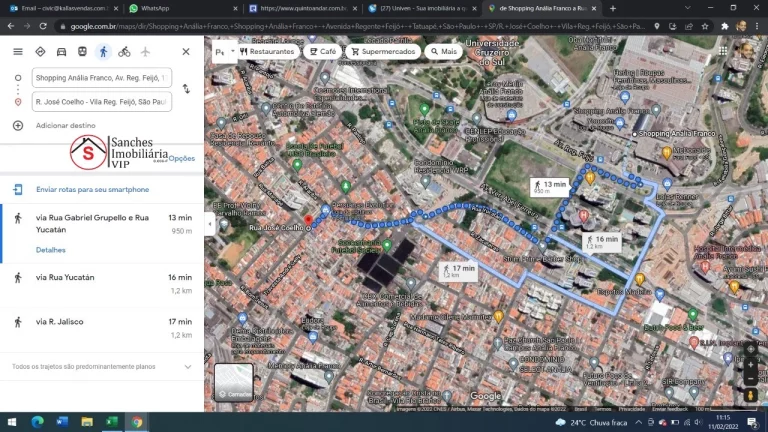Open the Google Maps hamburger menu

tap(18, 51)
